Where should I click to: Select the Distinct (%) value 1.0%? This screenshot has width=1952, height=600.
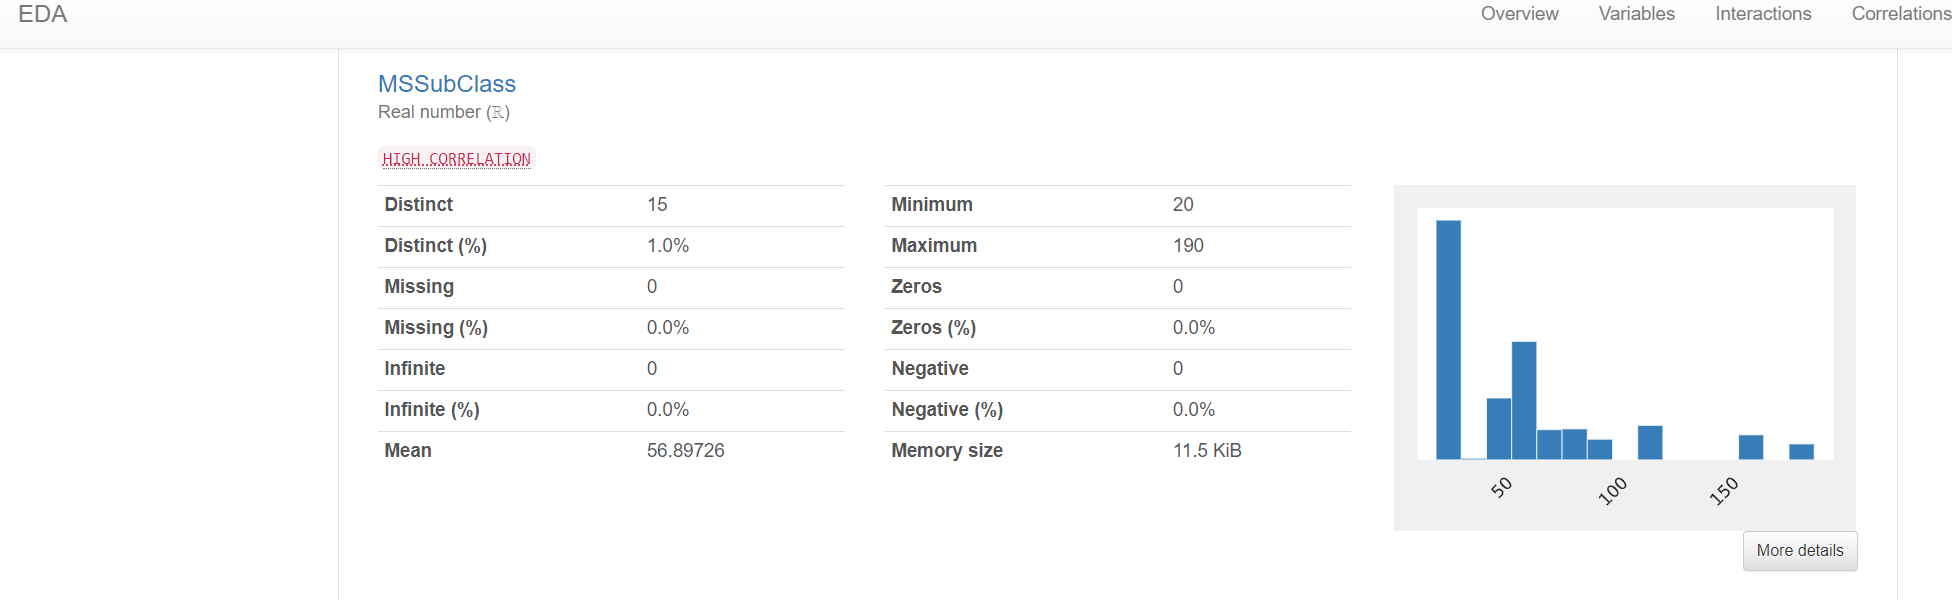pos(668,246)
